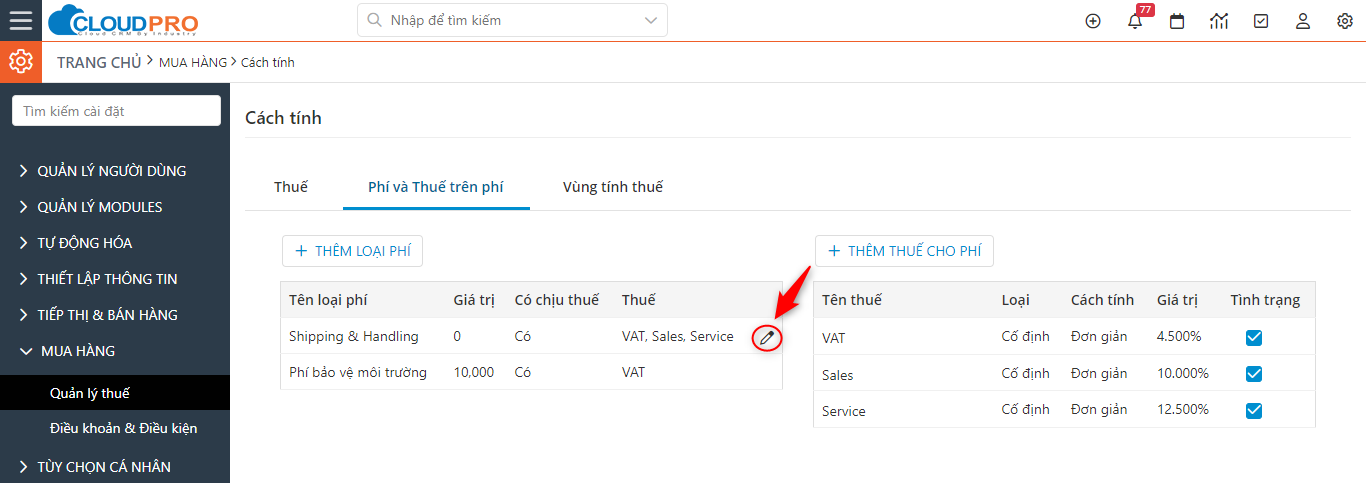The height and width of the screenshot is (483, 1366).
Task: Open the tasks checklist icon
Action: tap(1261, 21)
